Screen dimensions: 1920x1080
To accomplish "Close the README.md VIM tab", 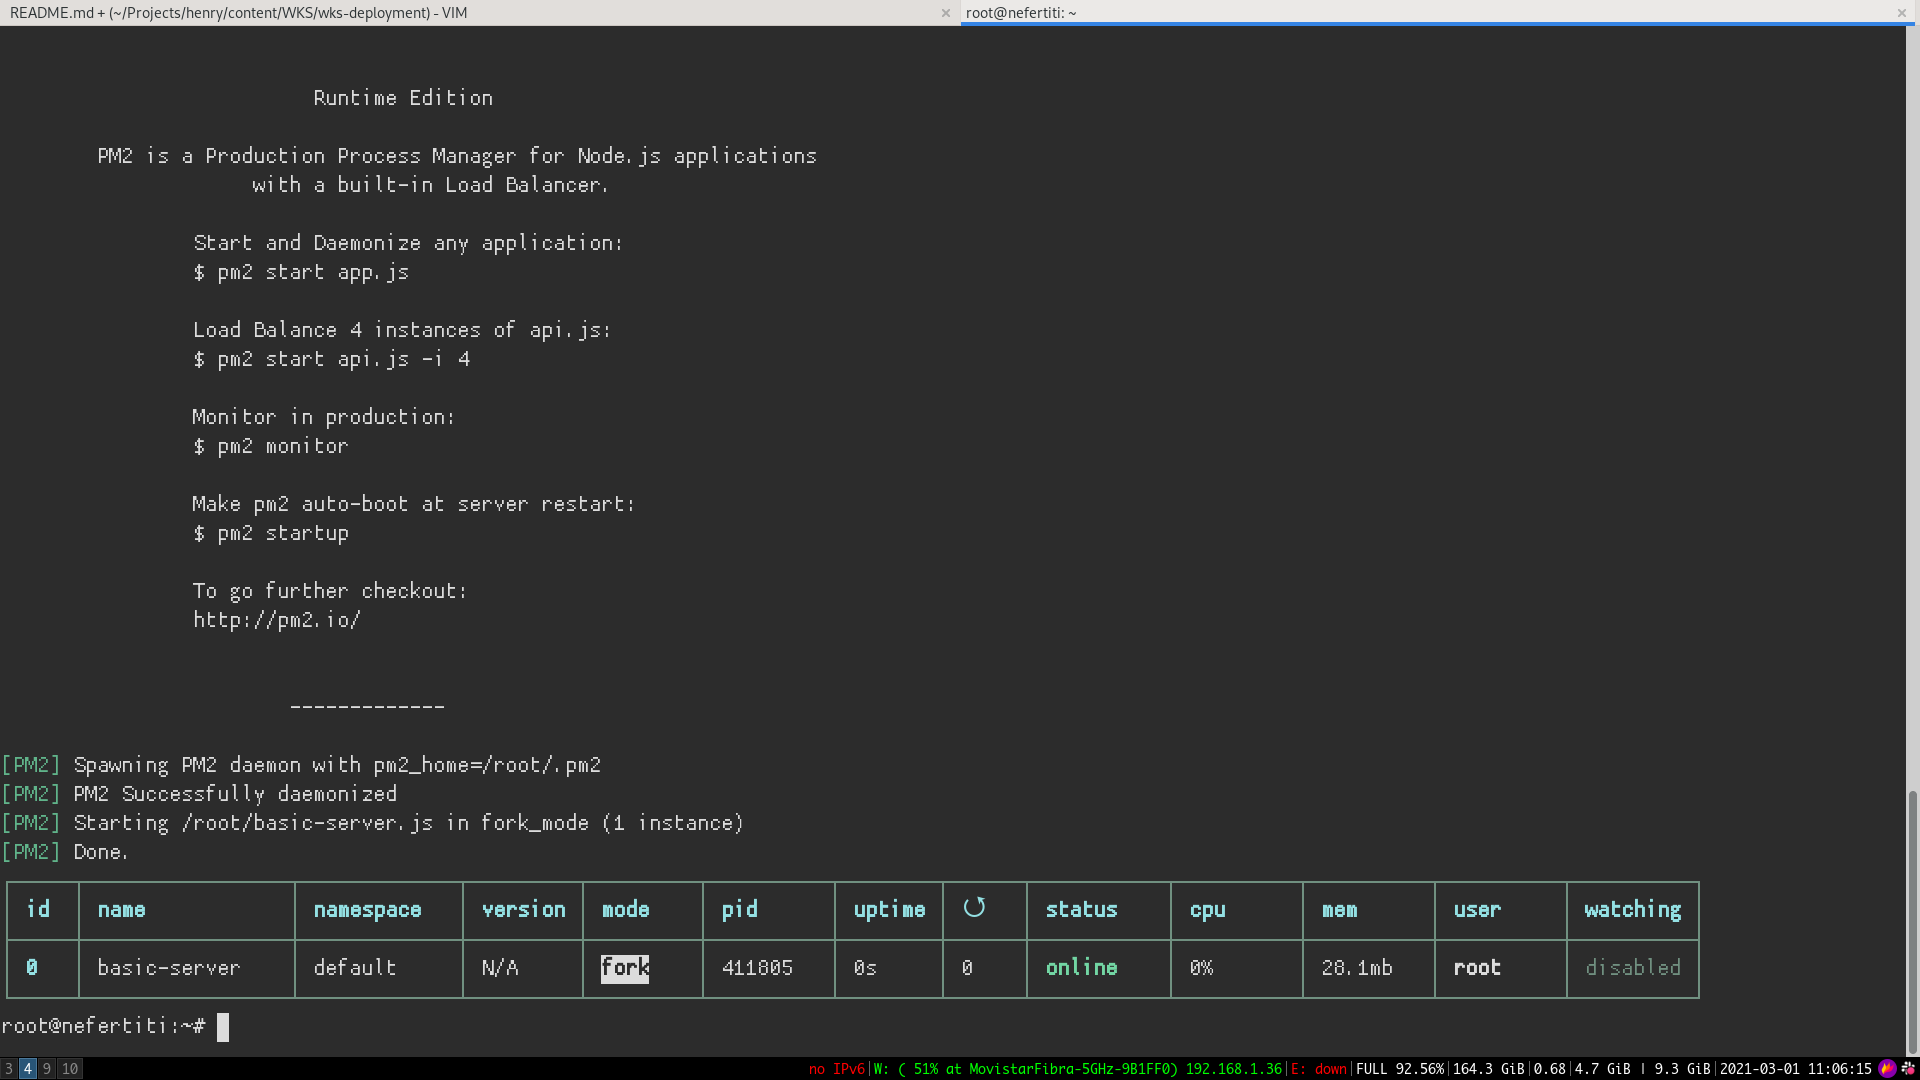I will 945,13.
